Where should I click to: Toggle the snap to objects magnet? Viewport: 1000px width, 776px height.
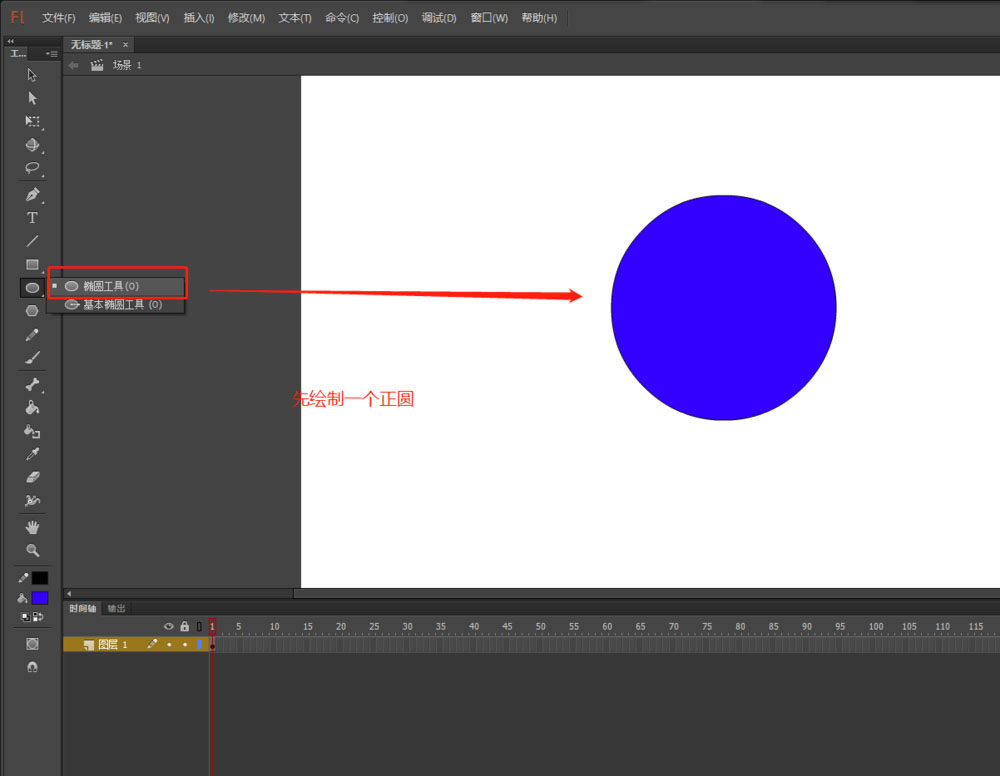point(32,667)
